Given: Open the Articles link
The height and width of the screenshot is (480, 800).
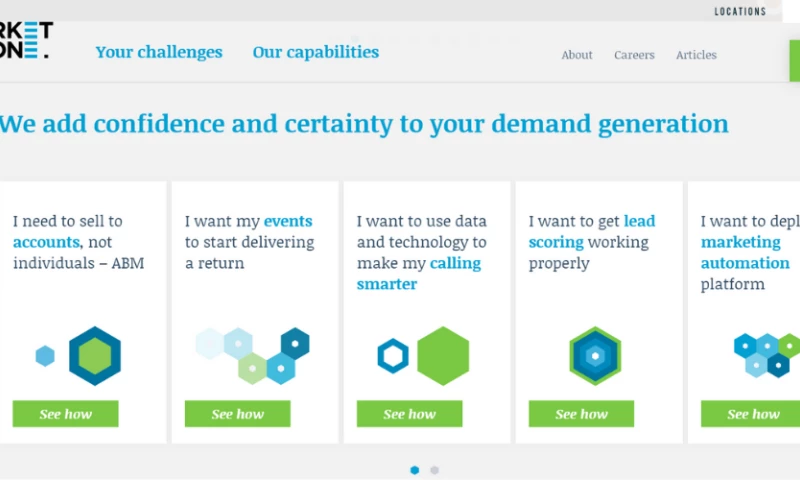Looking at the screenshot, I should coord(696,55).
